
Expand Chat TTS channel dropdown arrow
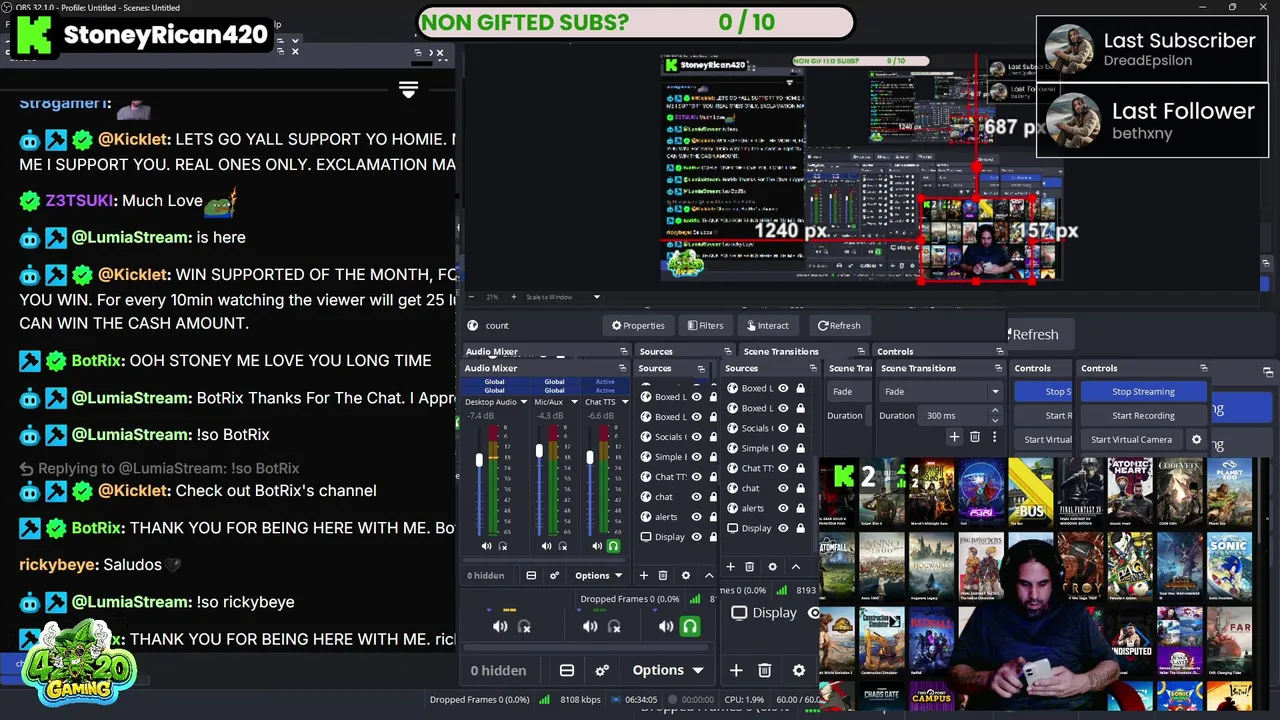tap(623, 402)
